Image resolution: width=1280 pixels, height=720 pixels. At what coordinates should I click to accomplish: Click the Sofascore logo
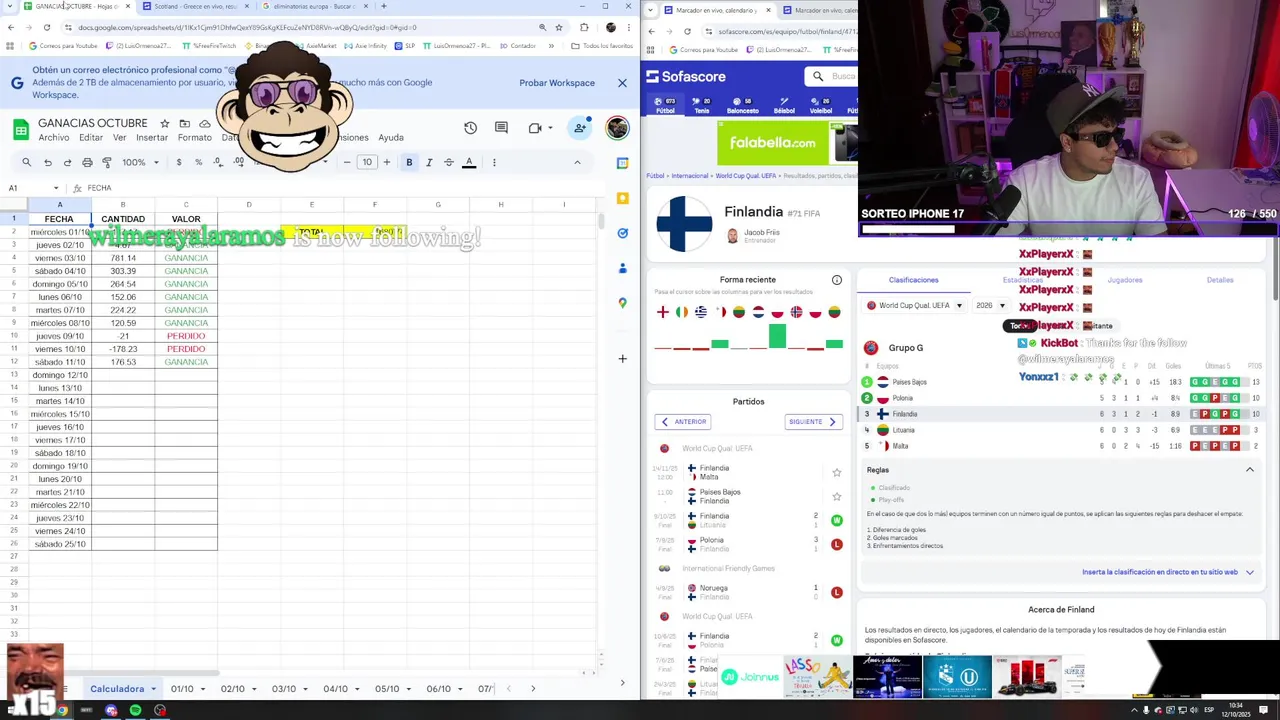[x=686, y=76]
